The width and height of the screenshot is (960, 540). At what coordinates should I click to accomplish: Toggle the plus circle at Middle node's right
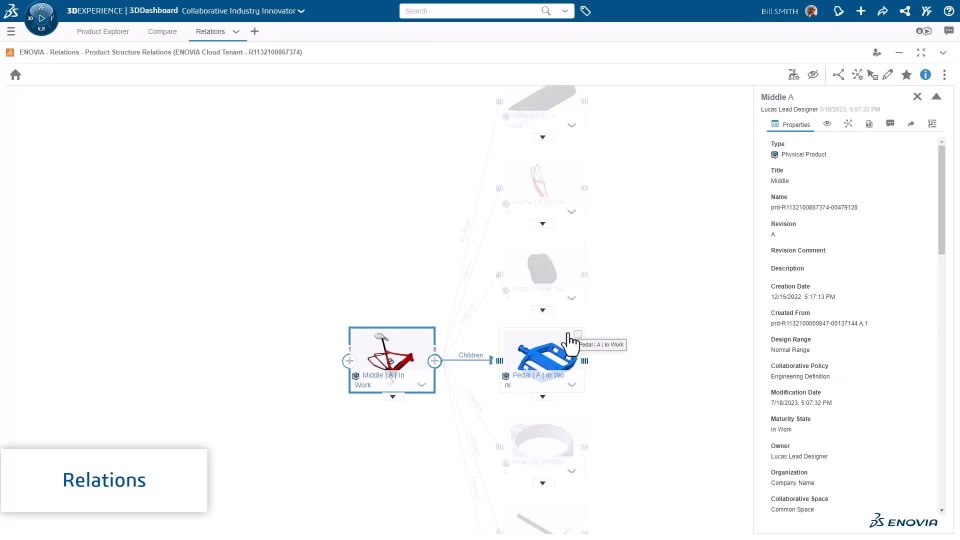coord(434,361)
